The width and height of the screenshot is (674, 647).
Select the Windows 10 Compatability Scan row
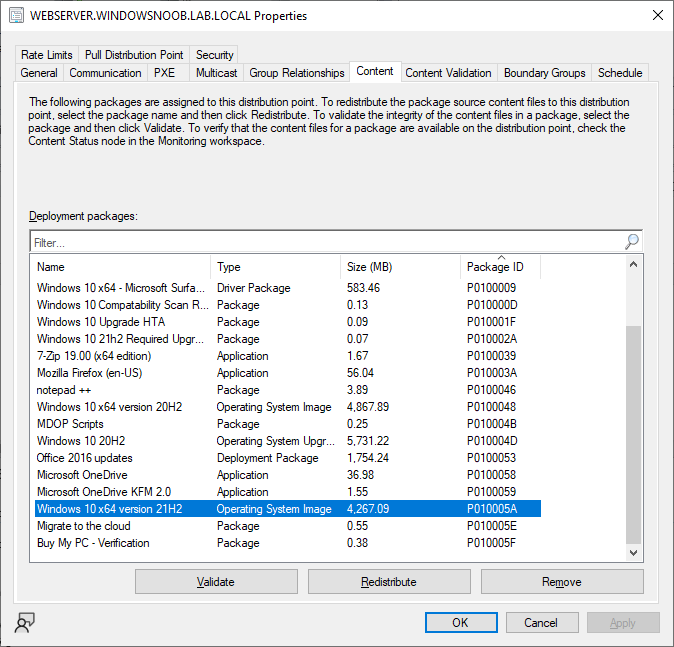(x=288, y=305)
